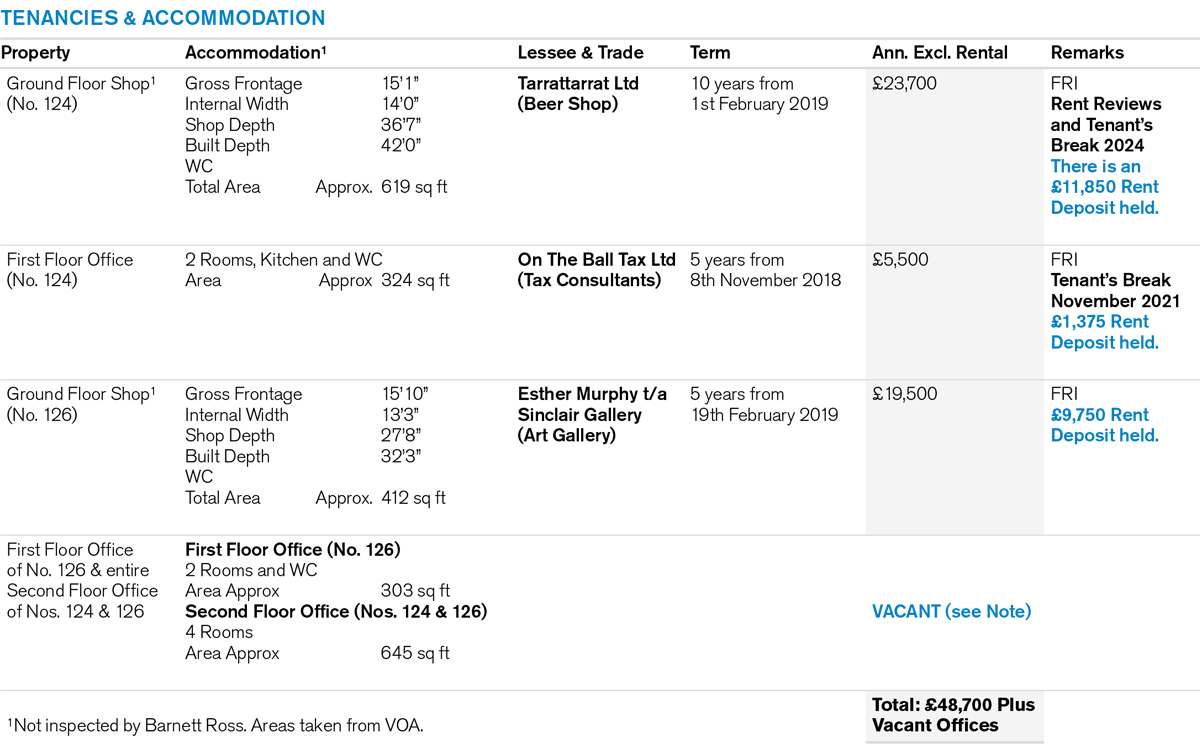
Task: Select On The Ball Tax Ltd
Action: pos(596,260)
